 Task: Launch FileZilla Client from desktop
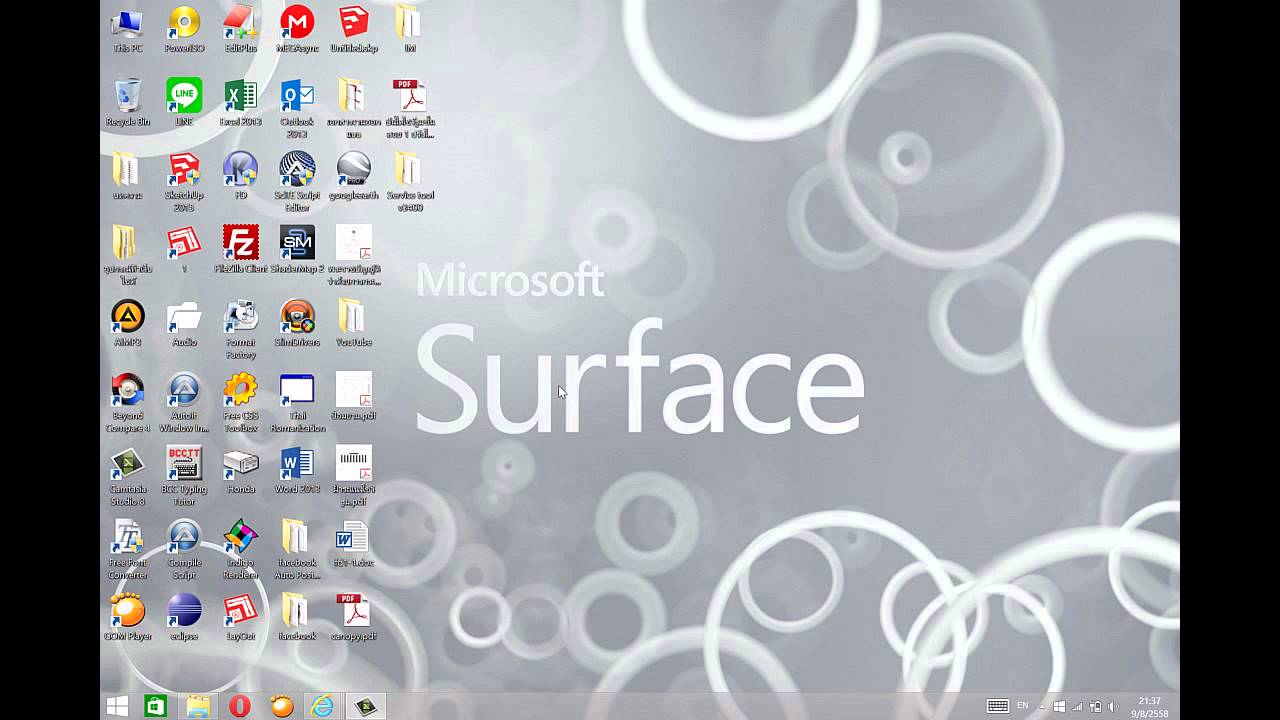click(x=241, y=249)
